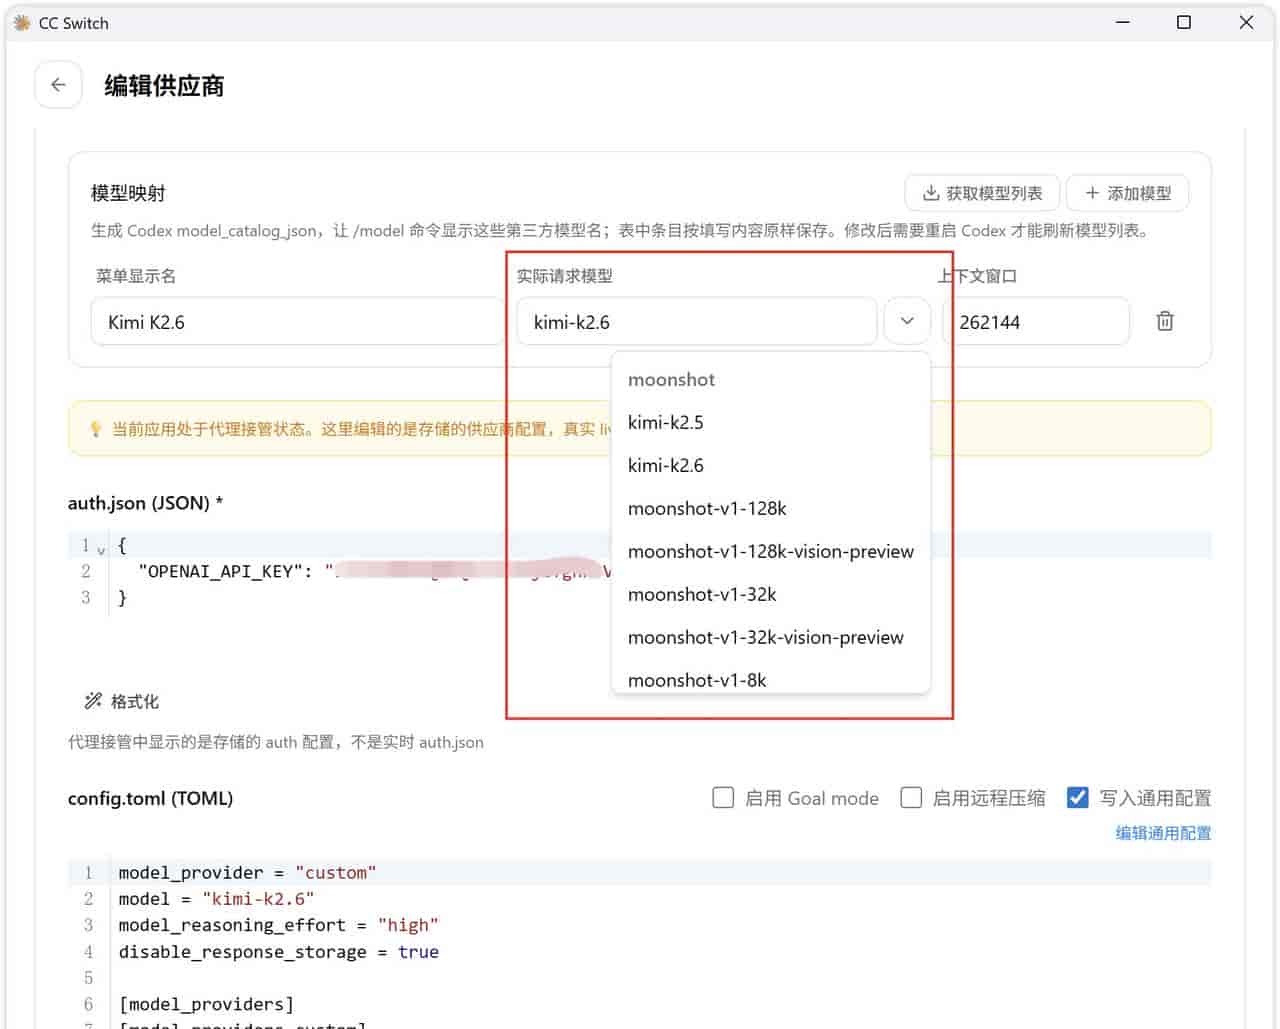The image size is (1280, 1029).
Task: Select moonshot-v1-128k in the dropdown
Action: click(x=771, y=508)
